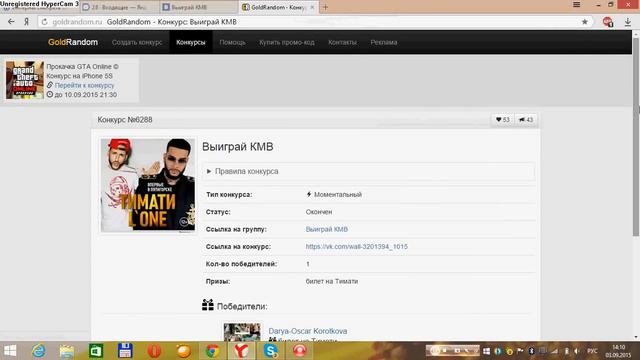640x360 pixels.
Task: Open browser downloads with the arrow icon
Action: click(628, 22)
